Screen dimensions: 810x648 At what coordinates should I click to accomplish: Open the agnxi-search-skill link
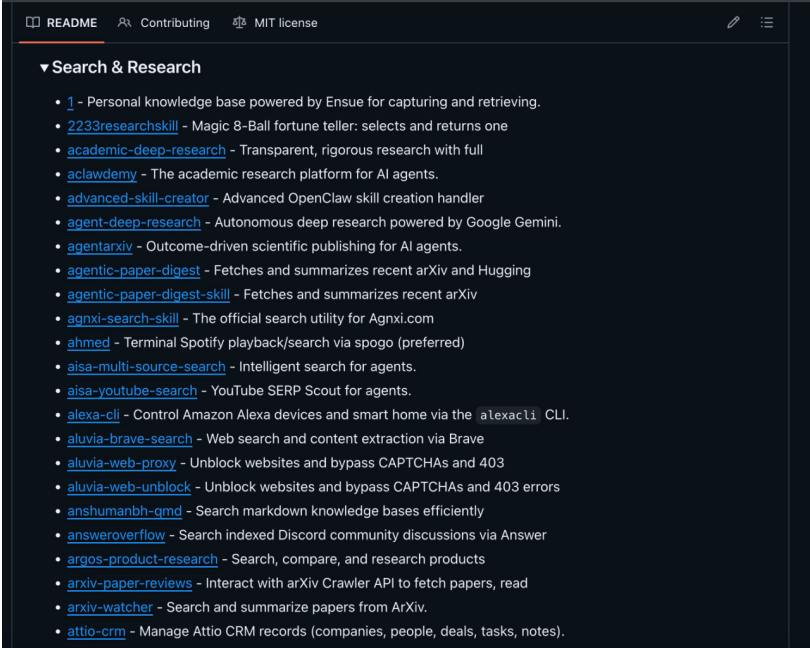[123, 318]
